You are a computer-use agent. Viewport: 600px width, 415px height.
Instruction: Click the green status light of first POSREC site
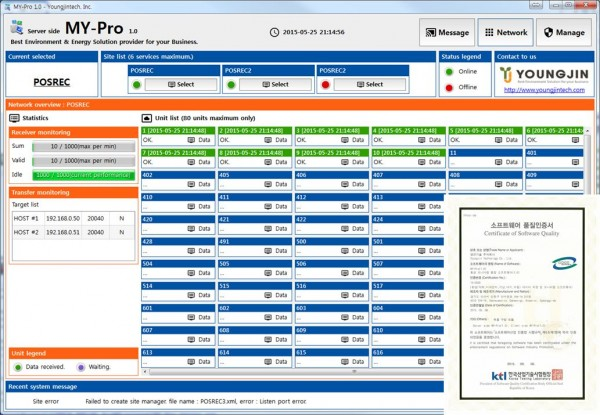click(137, 85)
